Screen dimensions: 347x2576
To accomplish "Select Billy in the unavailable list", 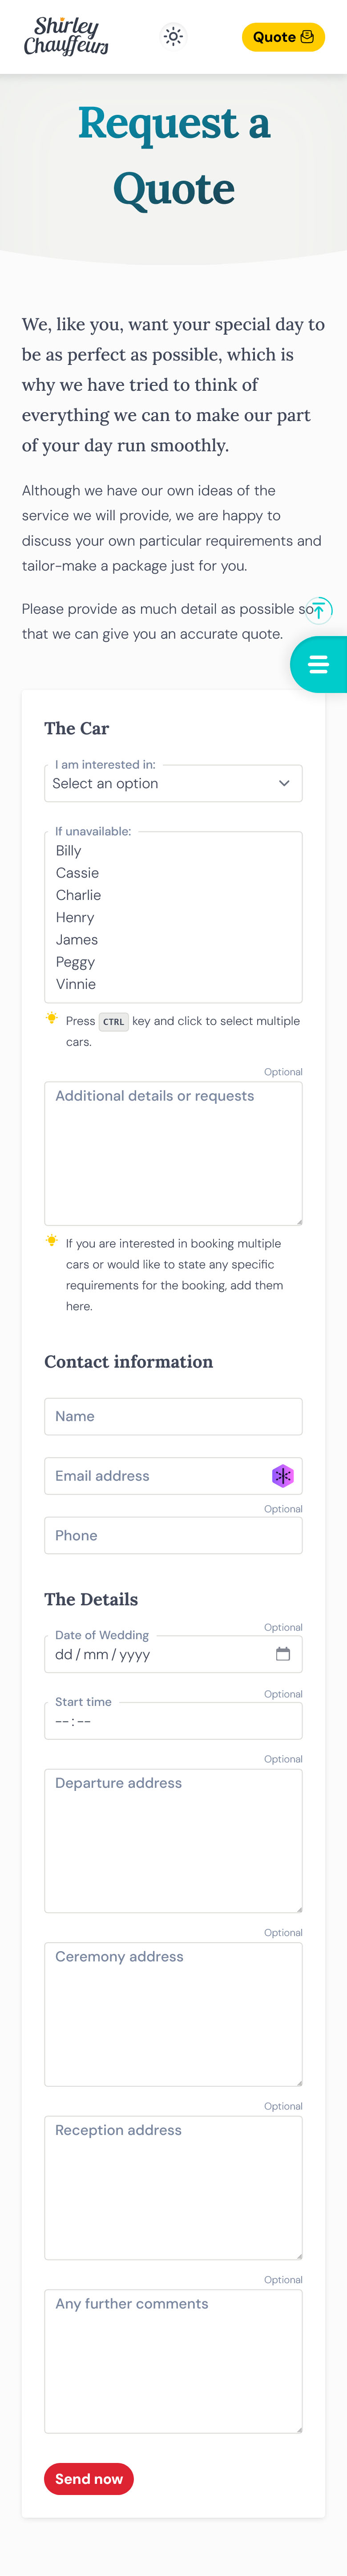I will pyautogui.click(x=69, y=851).
